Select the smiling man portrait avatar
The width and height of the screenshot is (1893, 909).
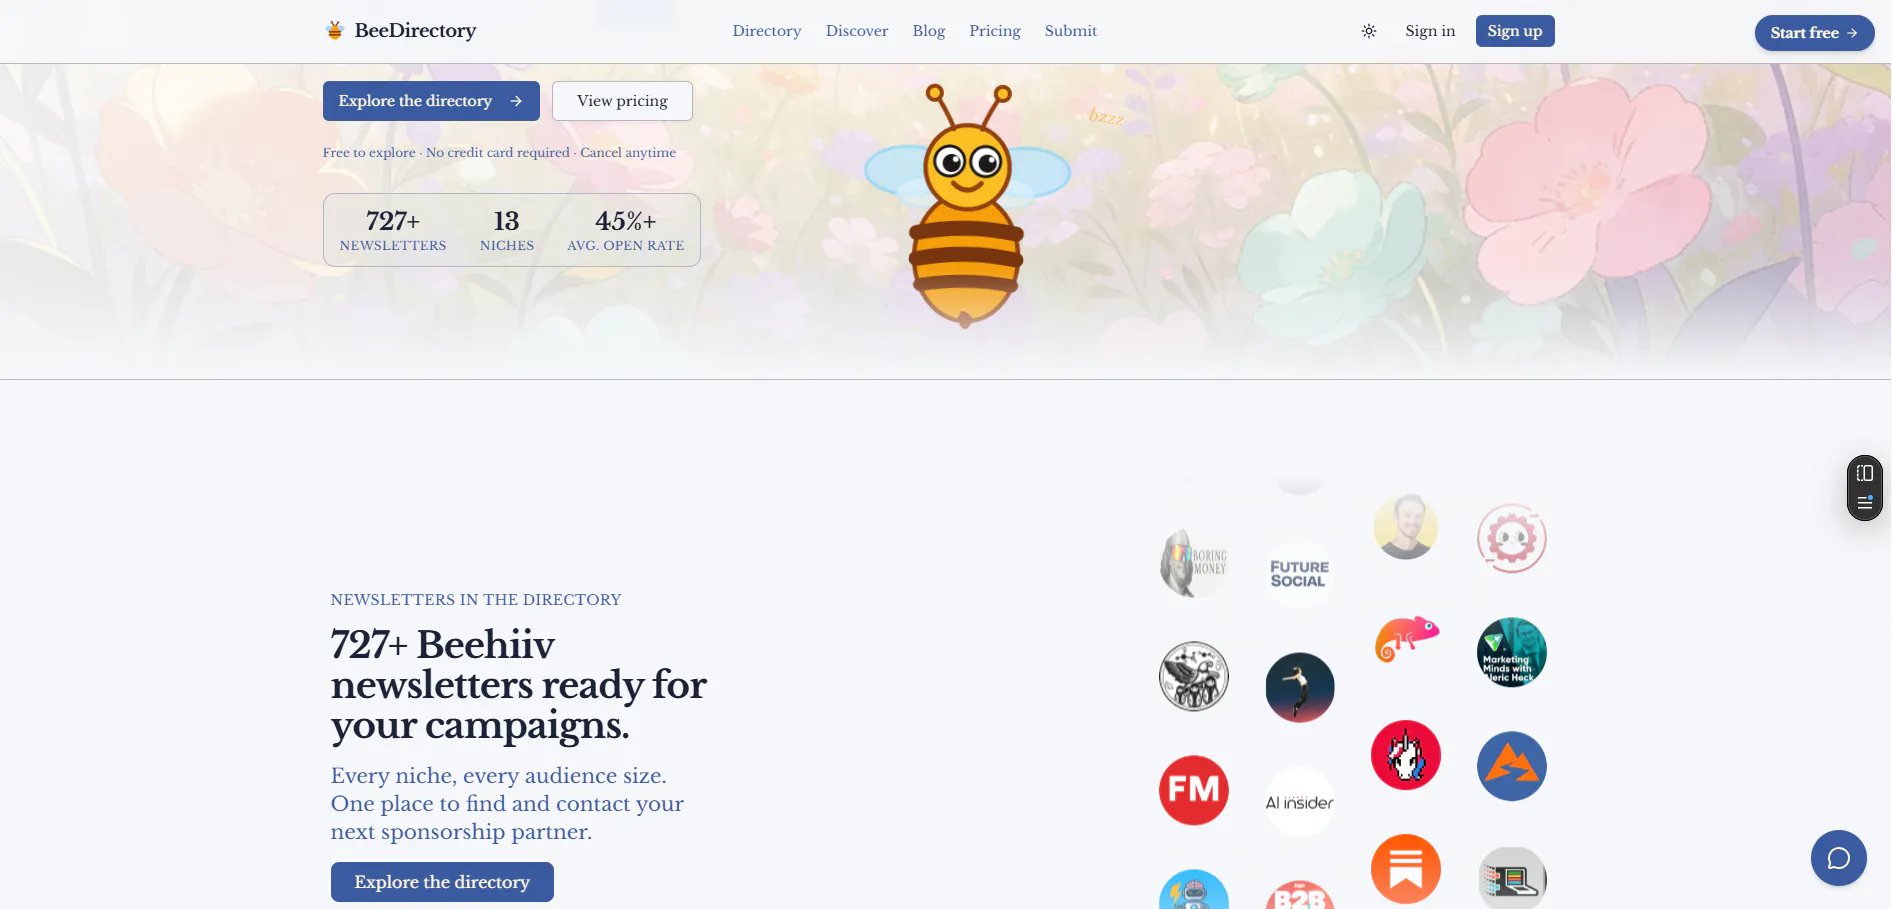[1406, 526]
